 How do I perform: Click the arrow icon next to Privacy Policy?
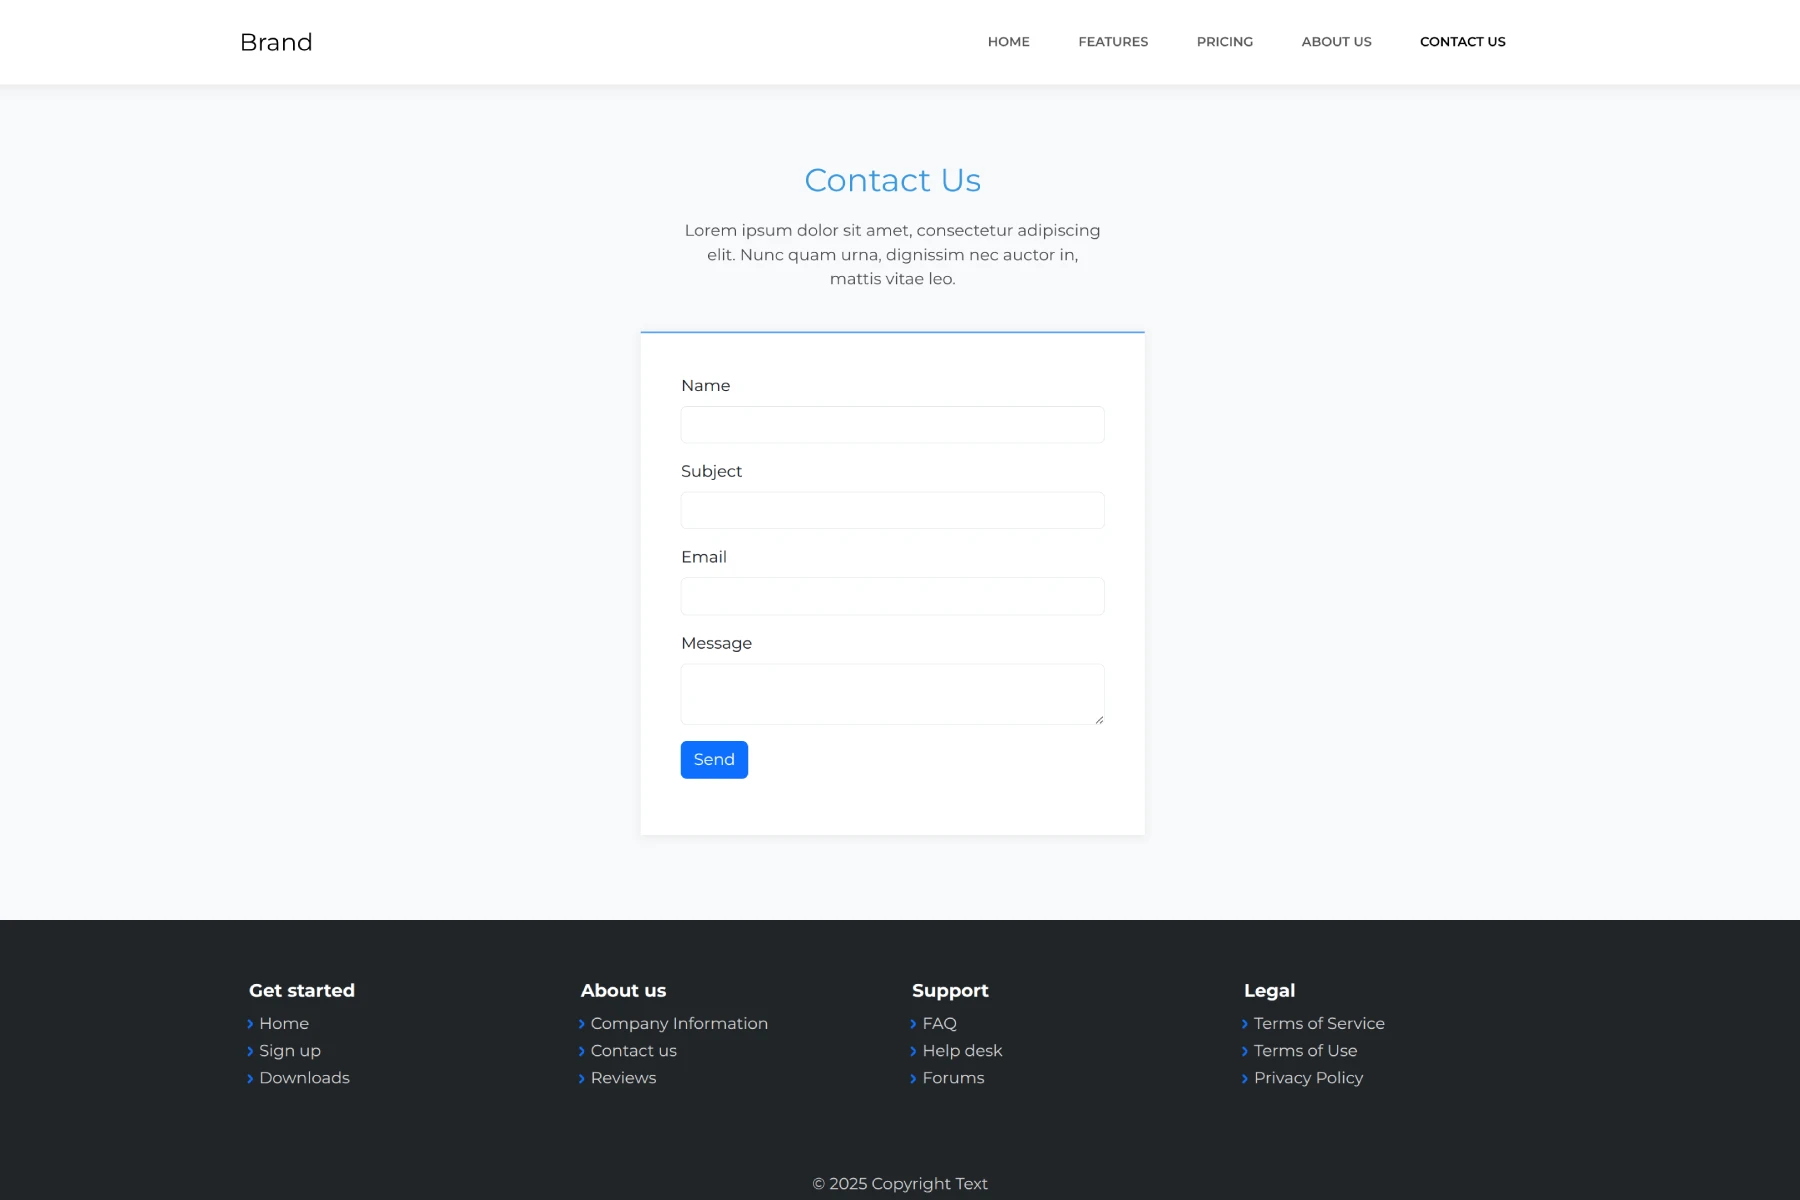click(x=1246, y=1078)
